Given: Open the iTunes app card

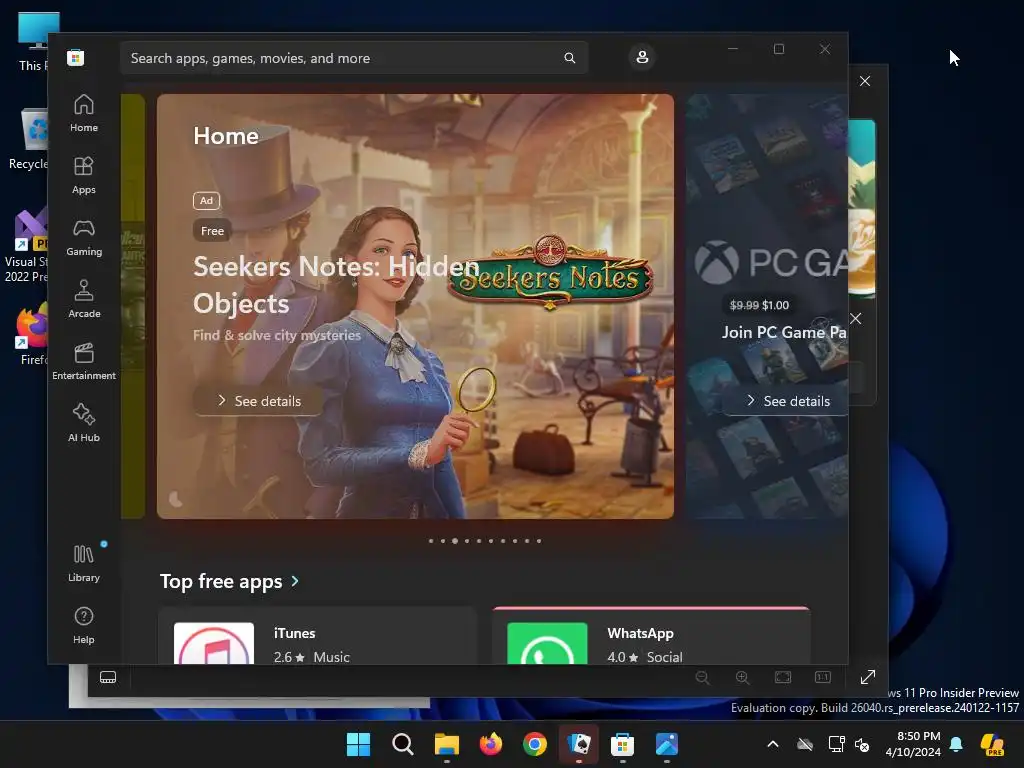Looking at the screenshot, I should coord(317,635).
